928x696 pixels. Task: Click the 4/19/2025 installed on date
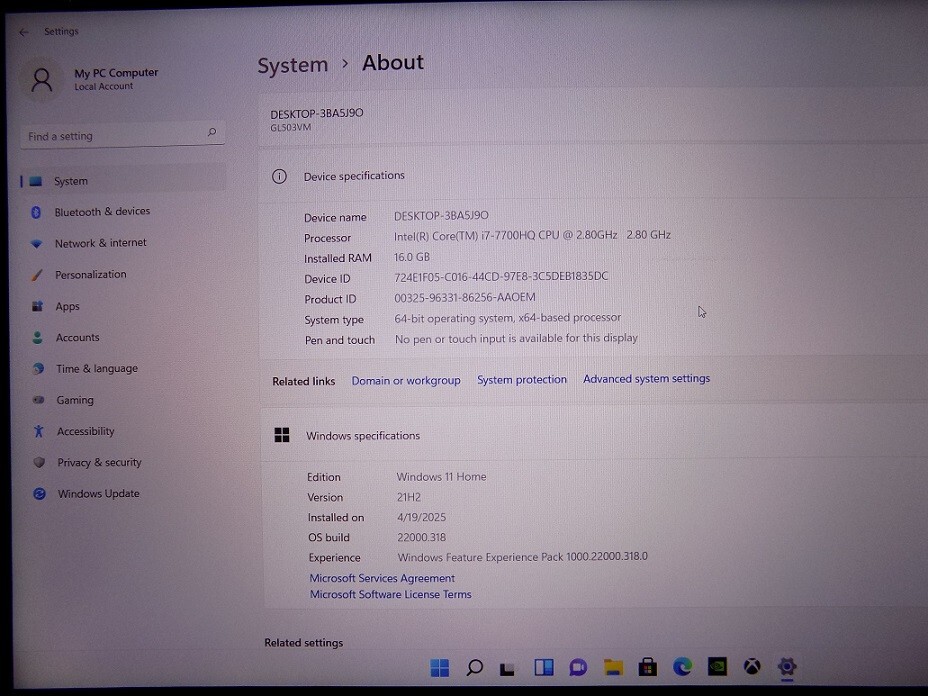coord(421,517)
